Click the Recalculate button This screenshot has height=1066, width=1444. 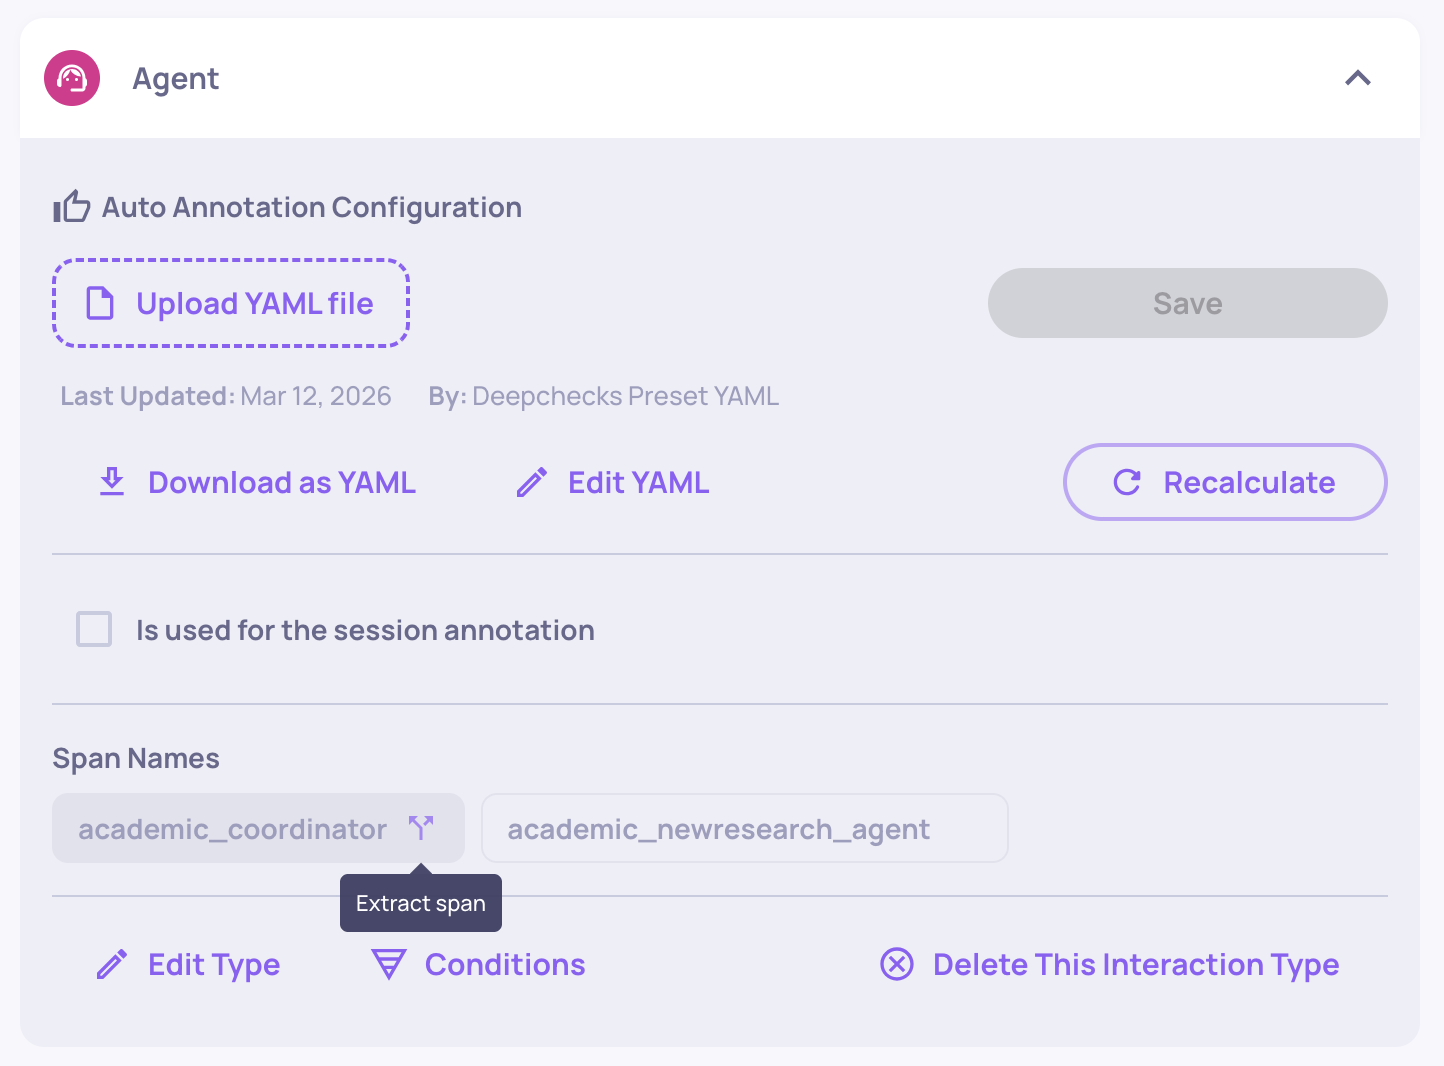(x=1224, y=482)
